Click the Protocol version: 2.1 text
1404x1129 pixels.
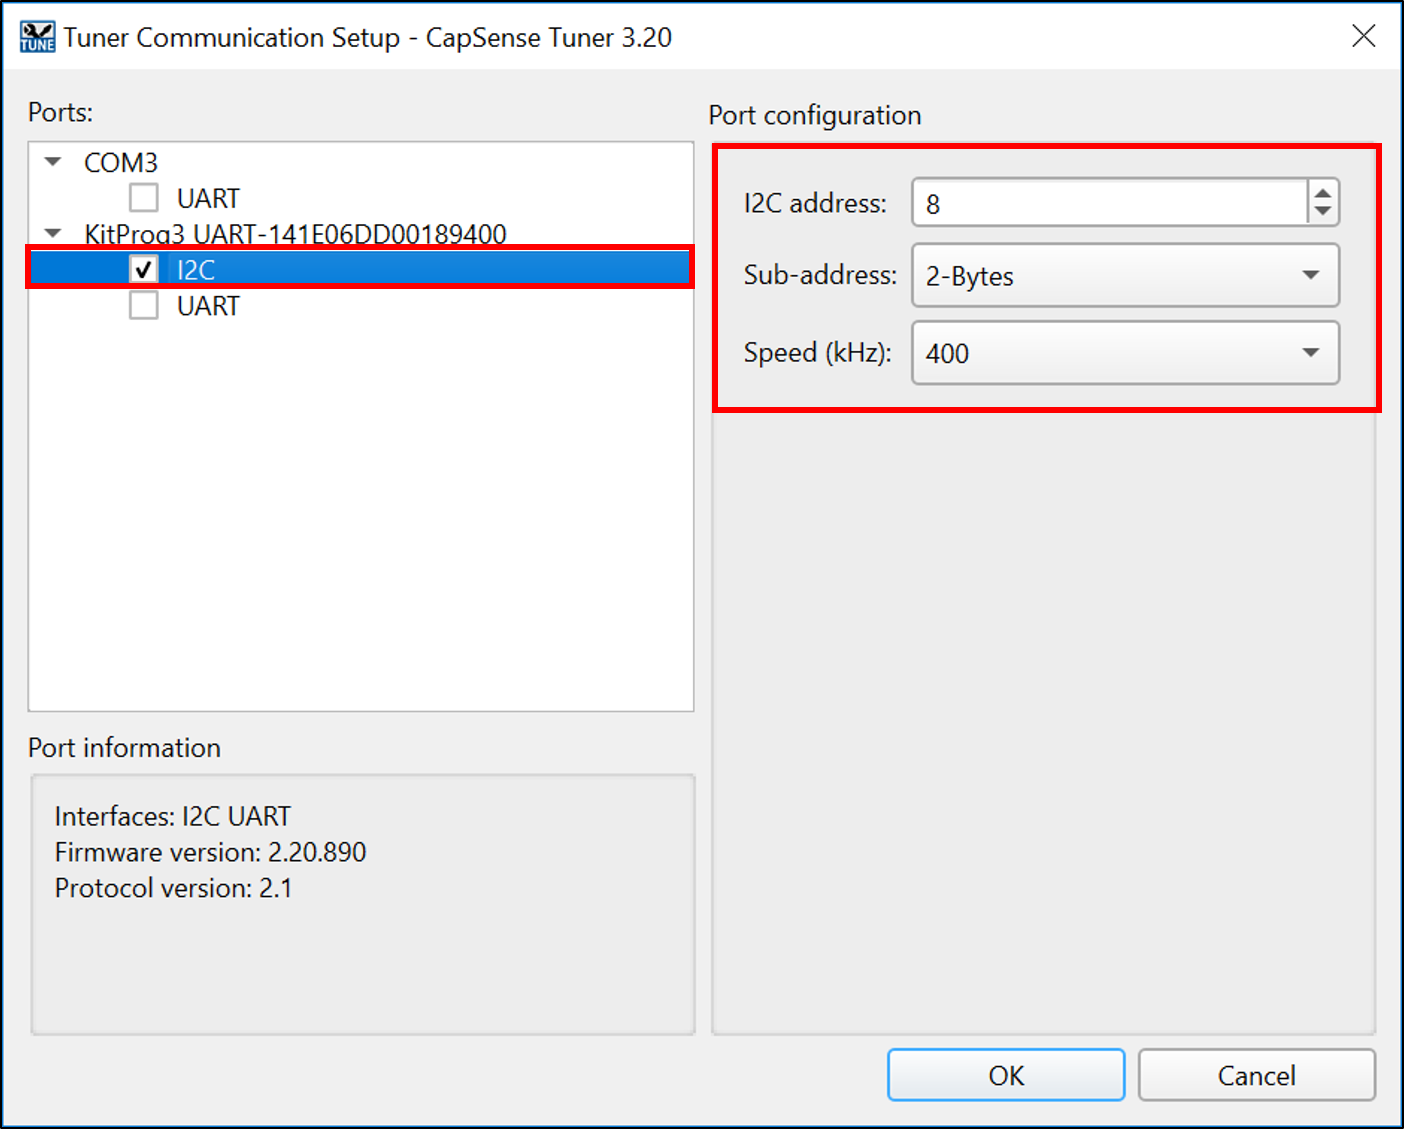173,888
